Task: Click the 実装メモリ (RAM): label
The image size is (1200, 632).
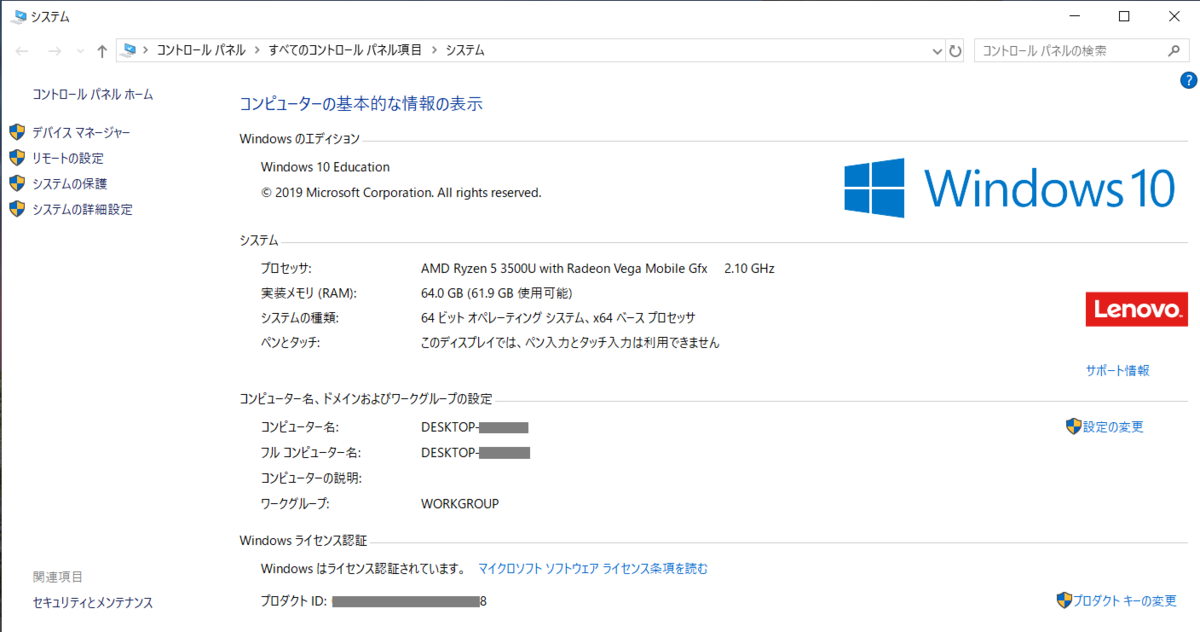Action: 308,293
